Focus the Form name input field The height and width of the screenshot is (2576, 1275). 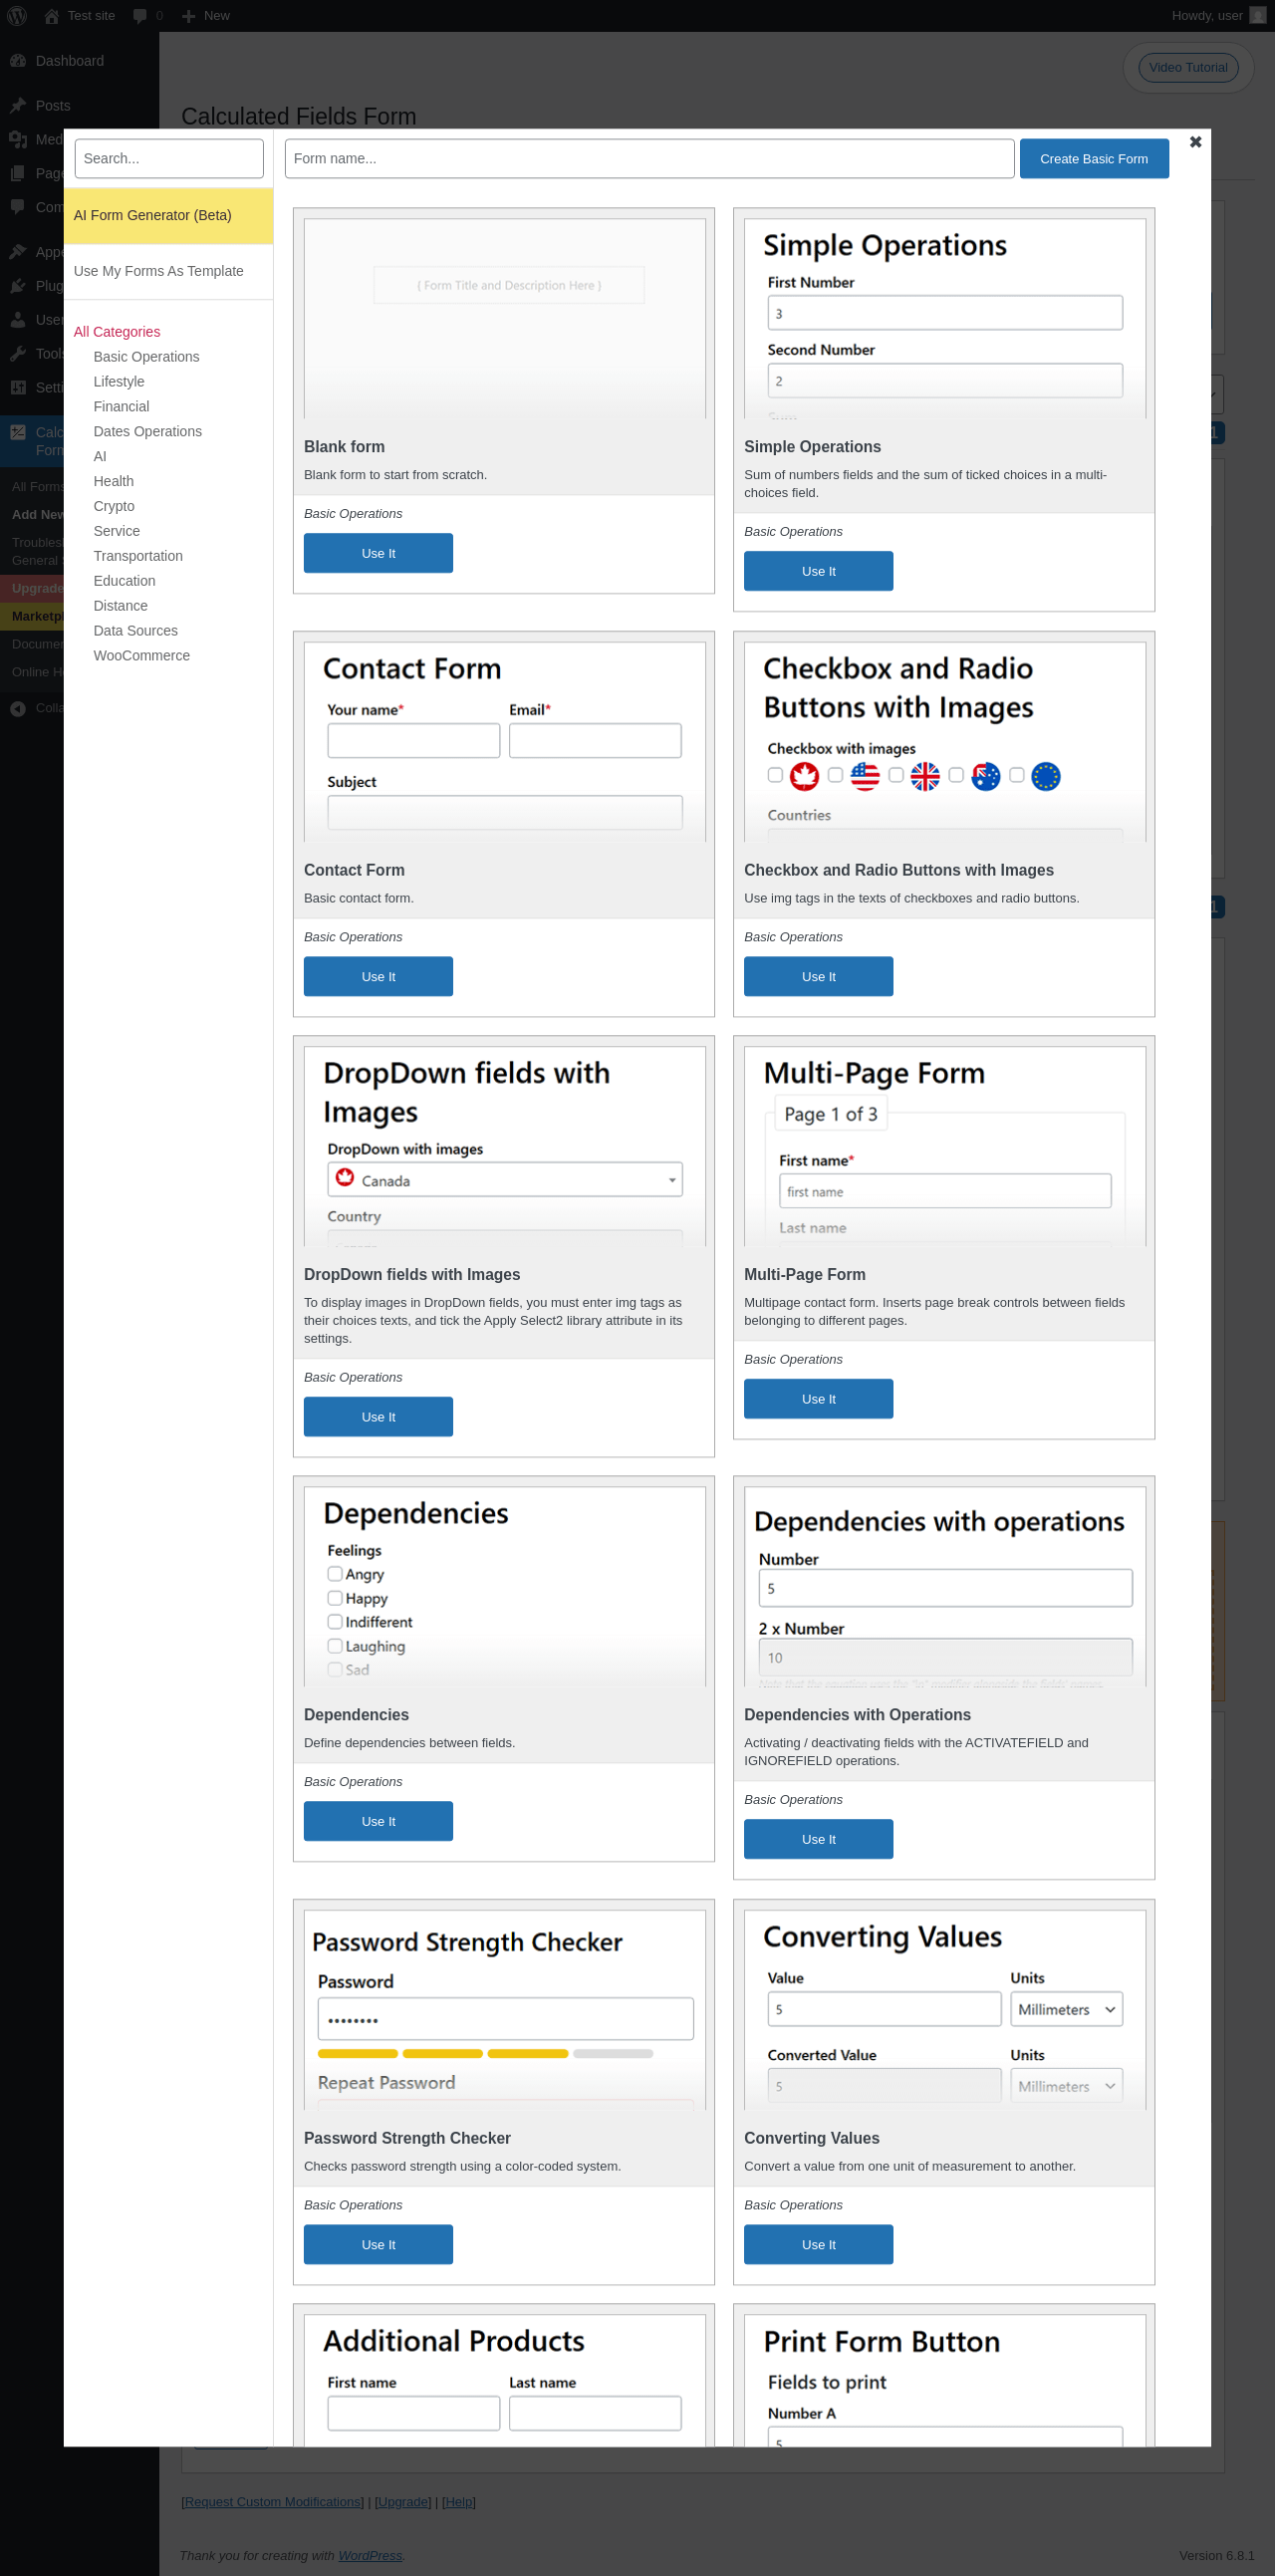point(649,159)
